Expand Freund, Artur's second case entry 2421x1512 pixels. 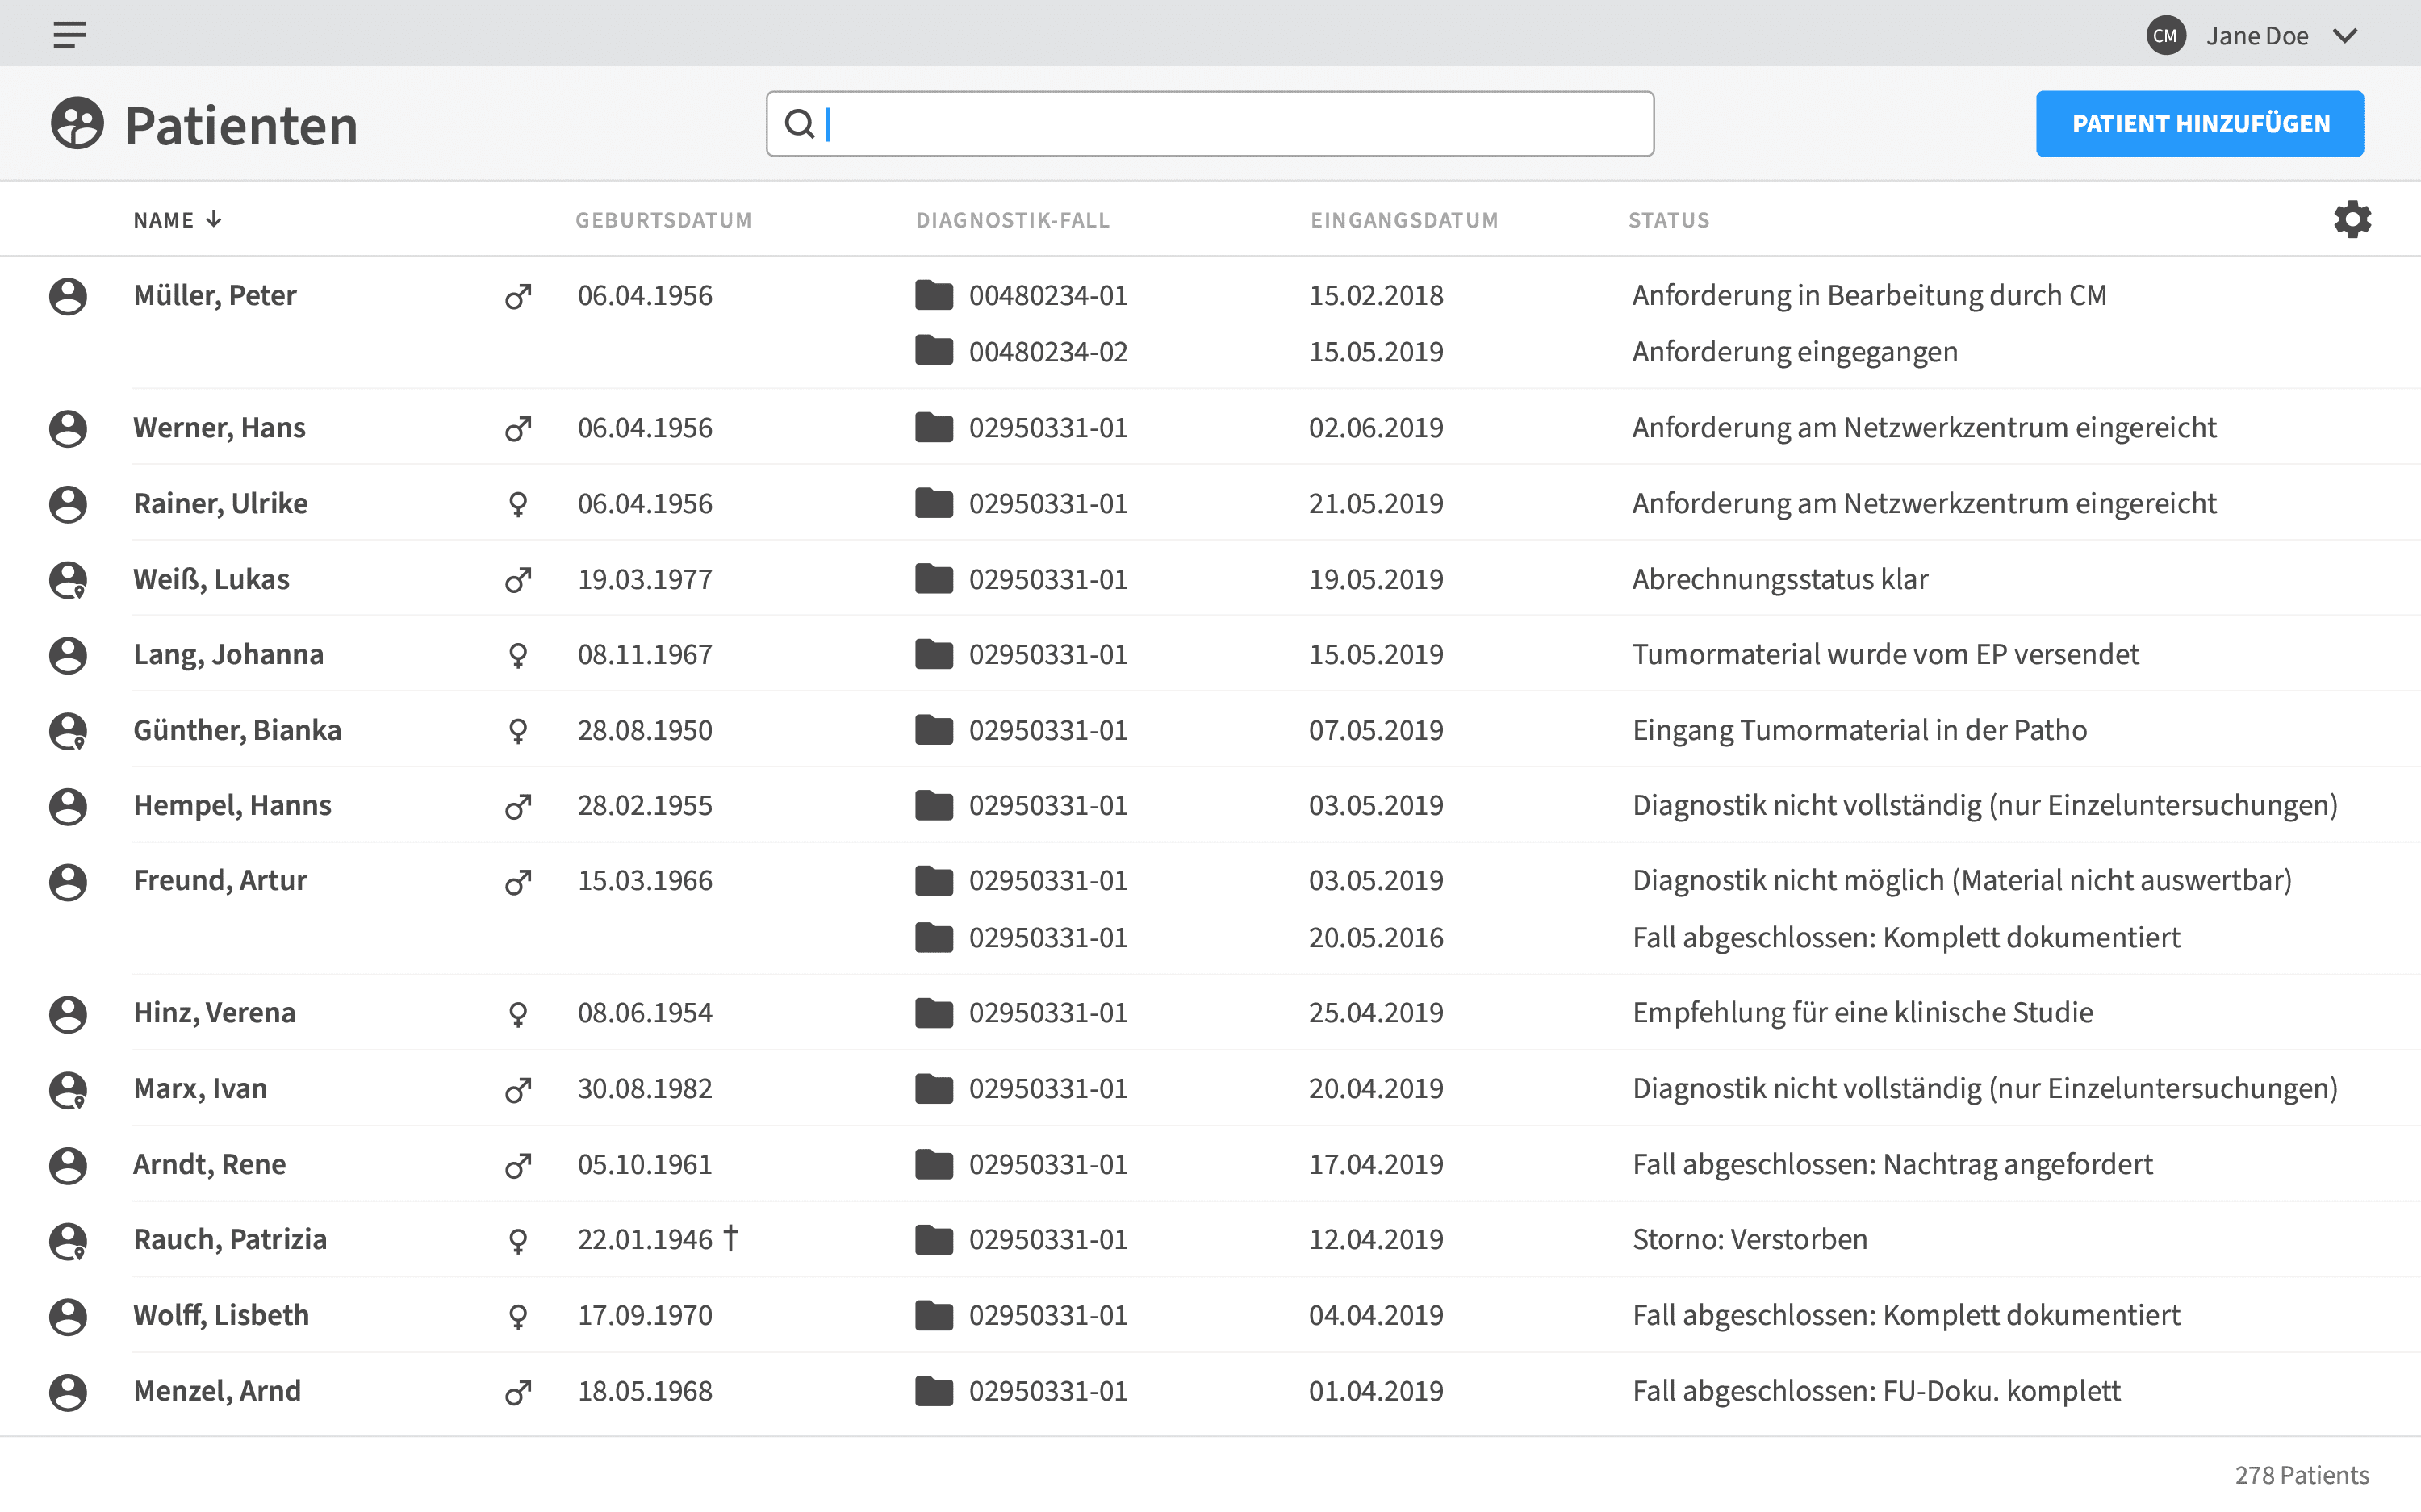(x=1048, y=937)
